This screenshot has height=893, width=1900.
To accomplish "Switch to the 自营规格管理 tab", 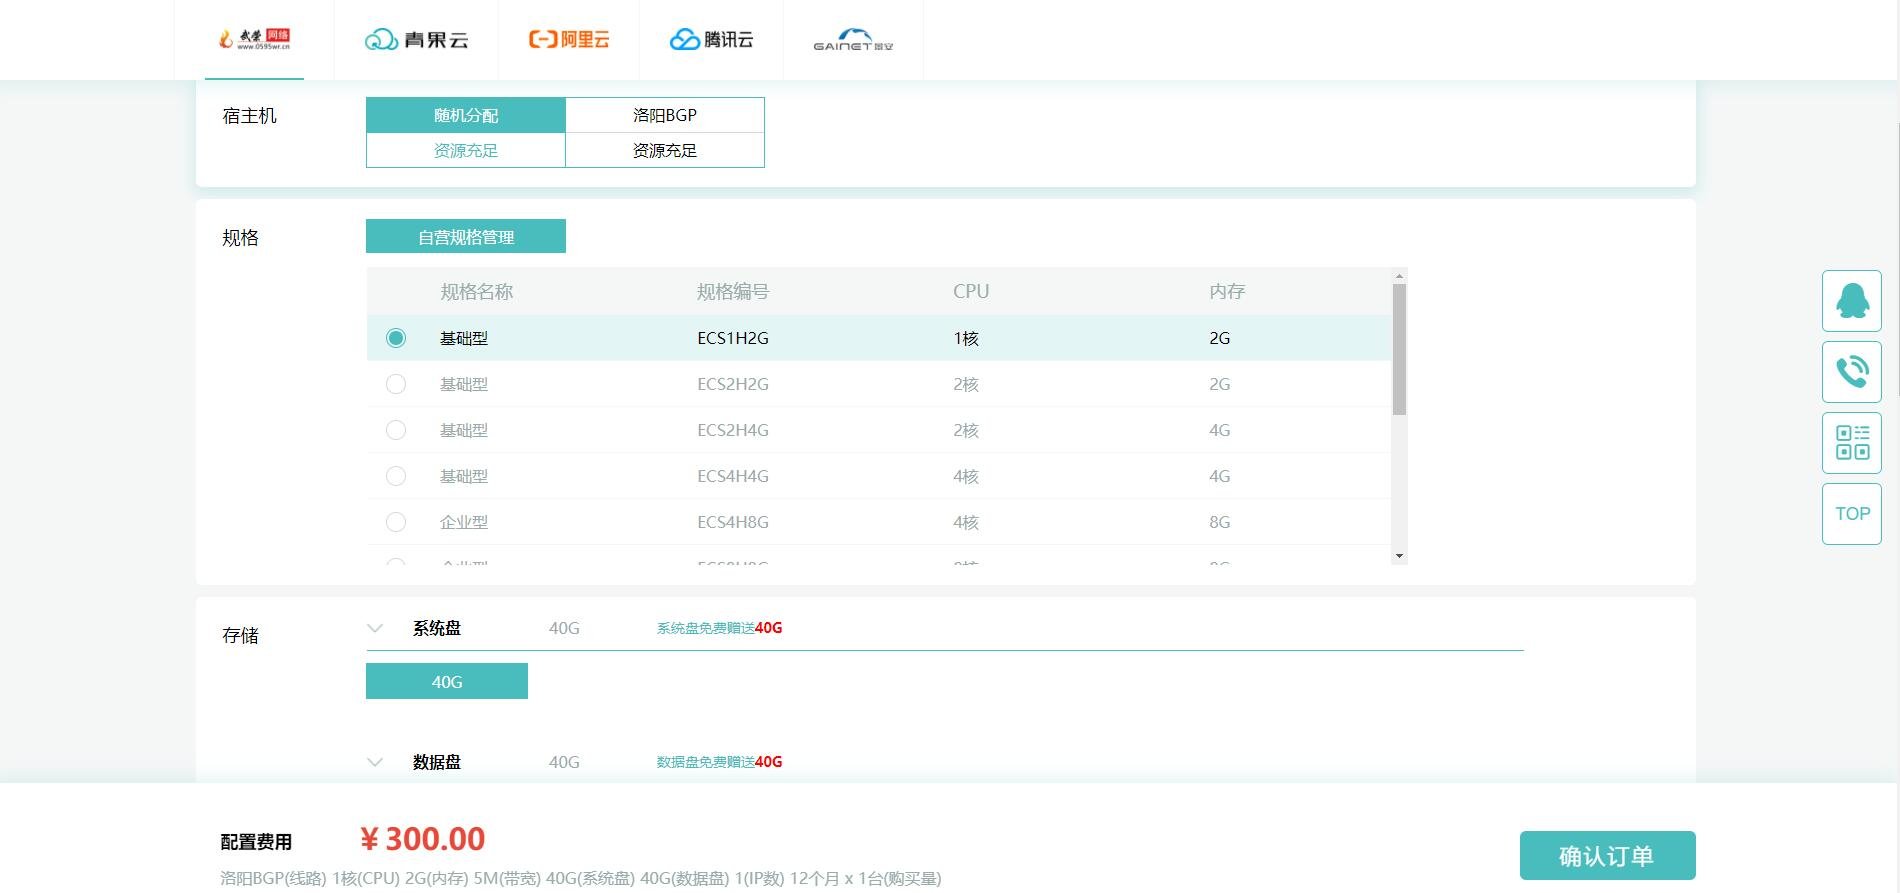I will click(x=466, y=237).
